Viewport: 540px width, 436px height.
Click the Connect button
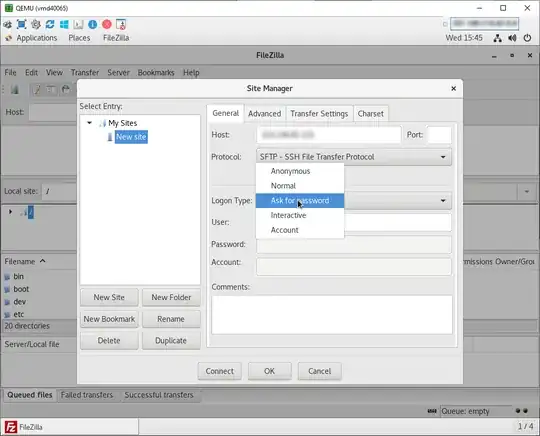[220, 371]
